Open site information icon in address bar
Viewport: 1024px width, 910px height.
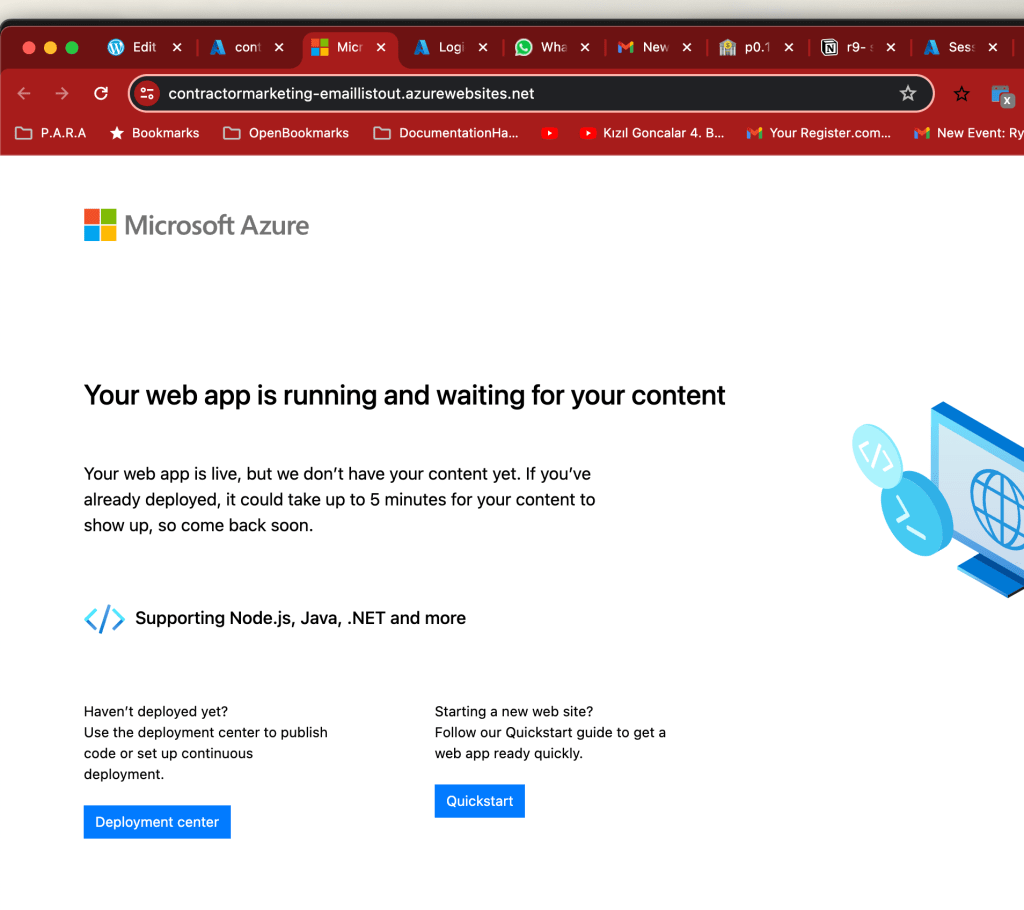(x=148, y=93)
